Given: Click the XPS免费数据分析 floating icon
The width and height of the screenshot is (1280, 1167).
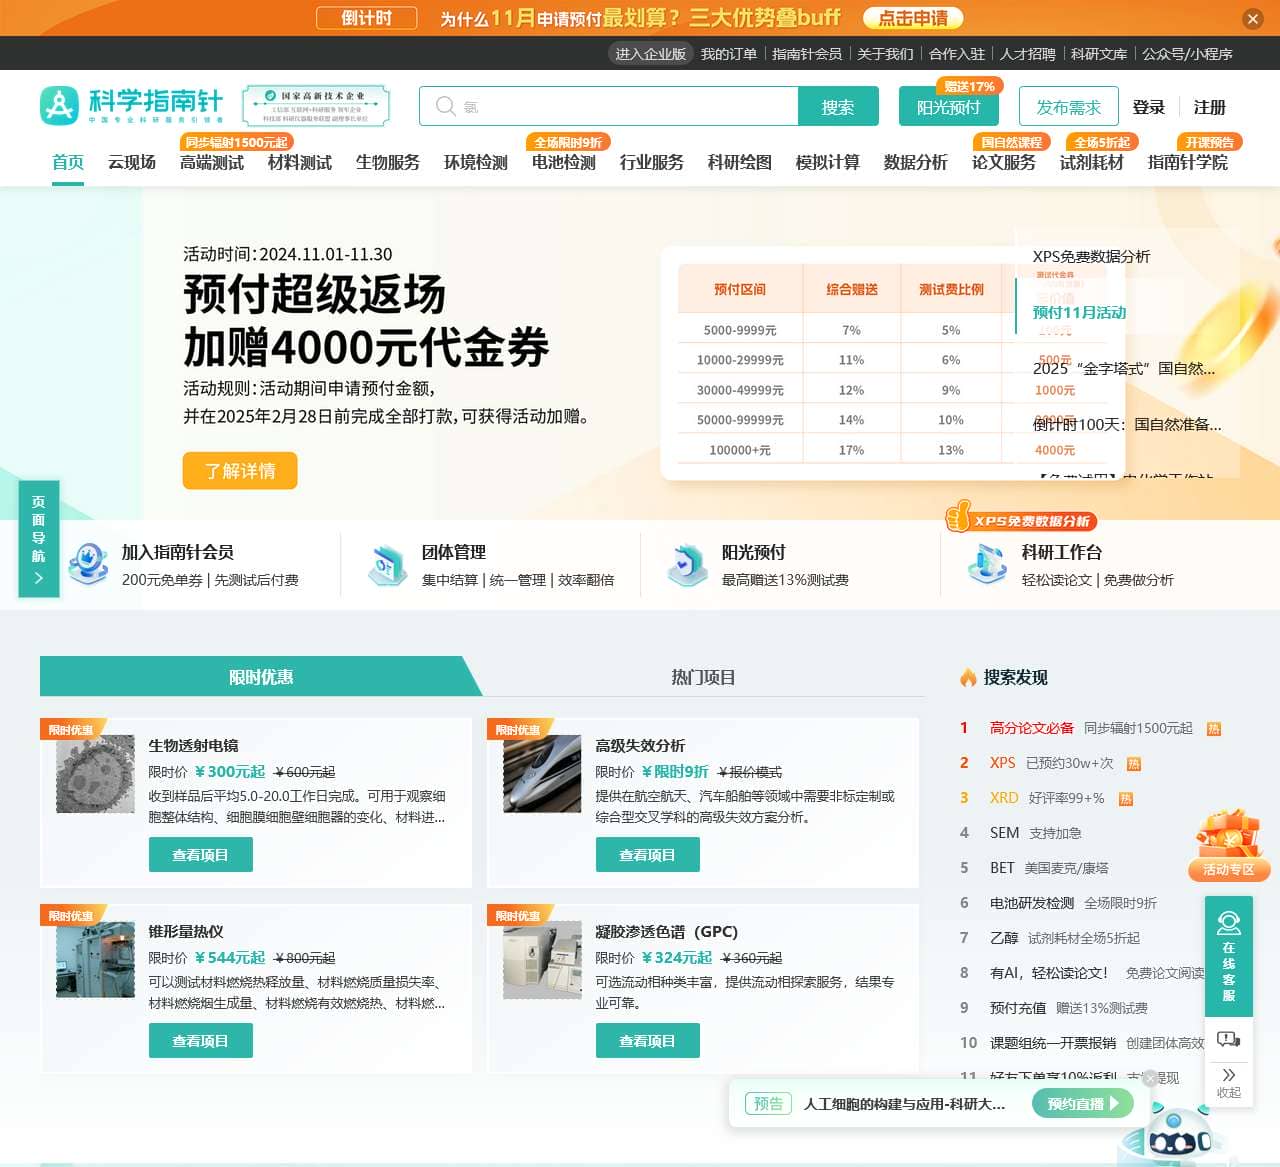Looking at the screenshot, I should click(x=1022, y=521).
